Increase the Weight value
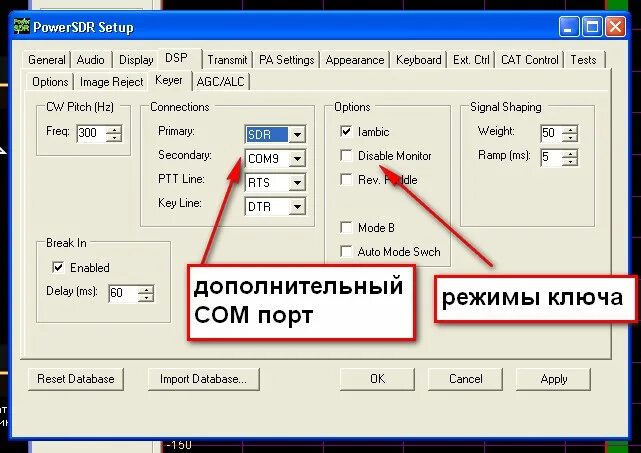Screen dimensions: 641x453 click(569, 129)
